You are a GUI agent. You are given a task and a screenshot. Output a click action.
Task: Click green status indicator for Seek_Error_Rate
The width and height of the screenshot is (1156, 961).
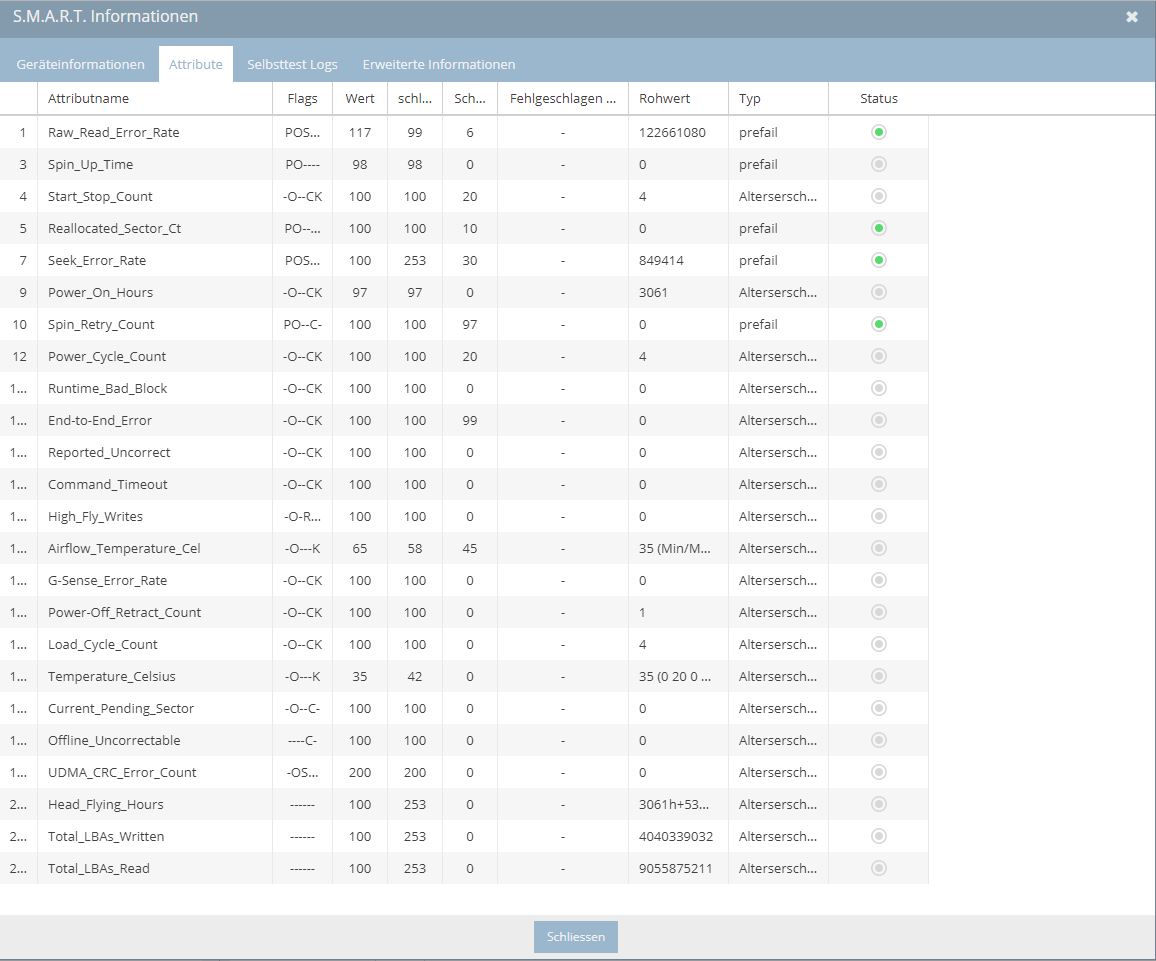[879, 260]
